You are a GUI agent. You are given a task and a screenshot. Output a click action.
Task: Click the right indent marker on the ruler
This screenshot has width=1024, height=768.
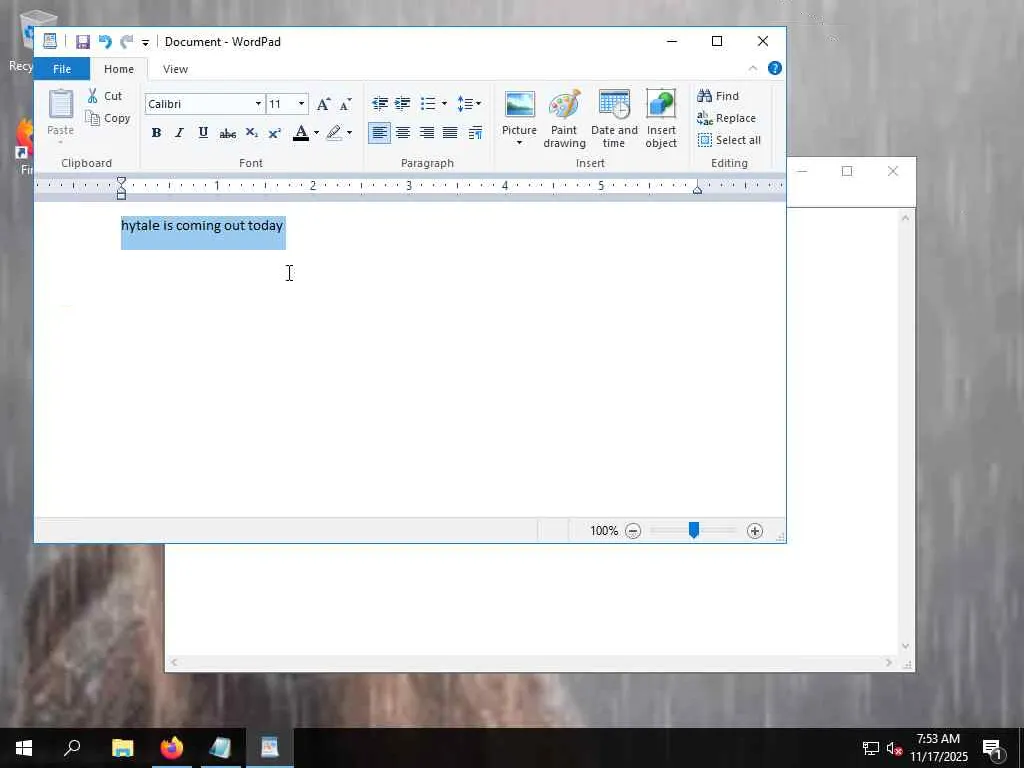pyautogui.click(x=697, y=189)
